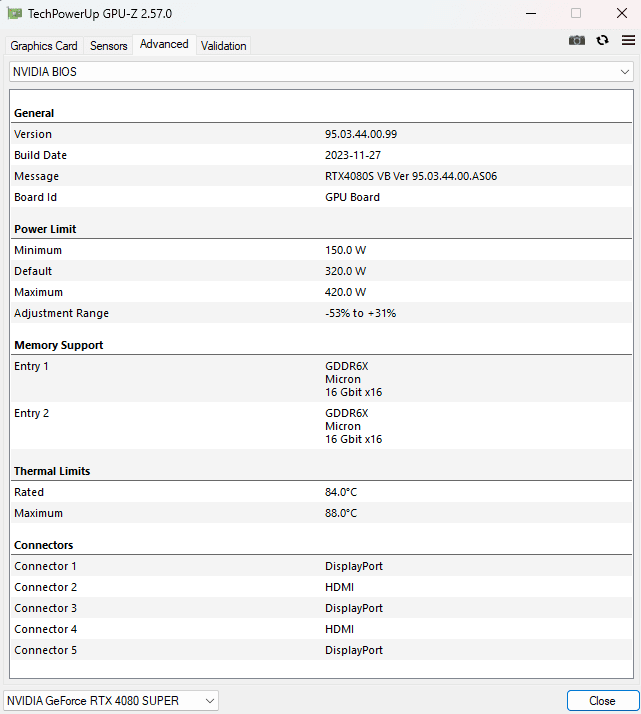641x714 pixels.
Task: Select the BIOS Version row
Action: 321,134
